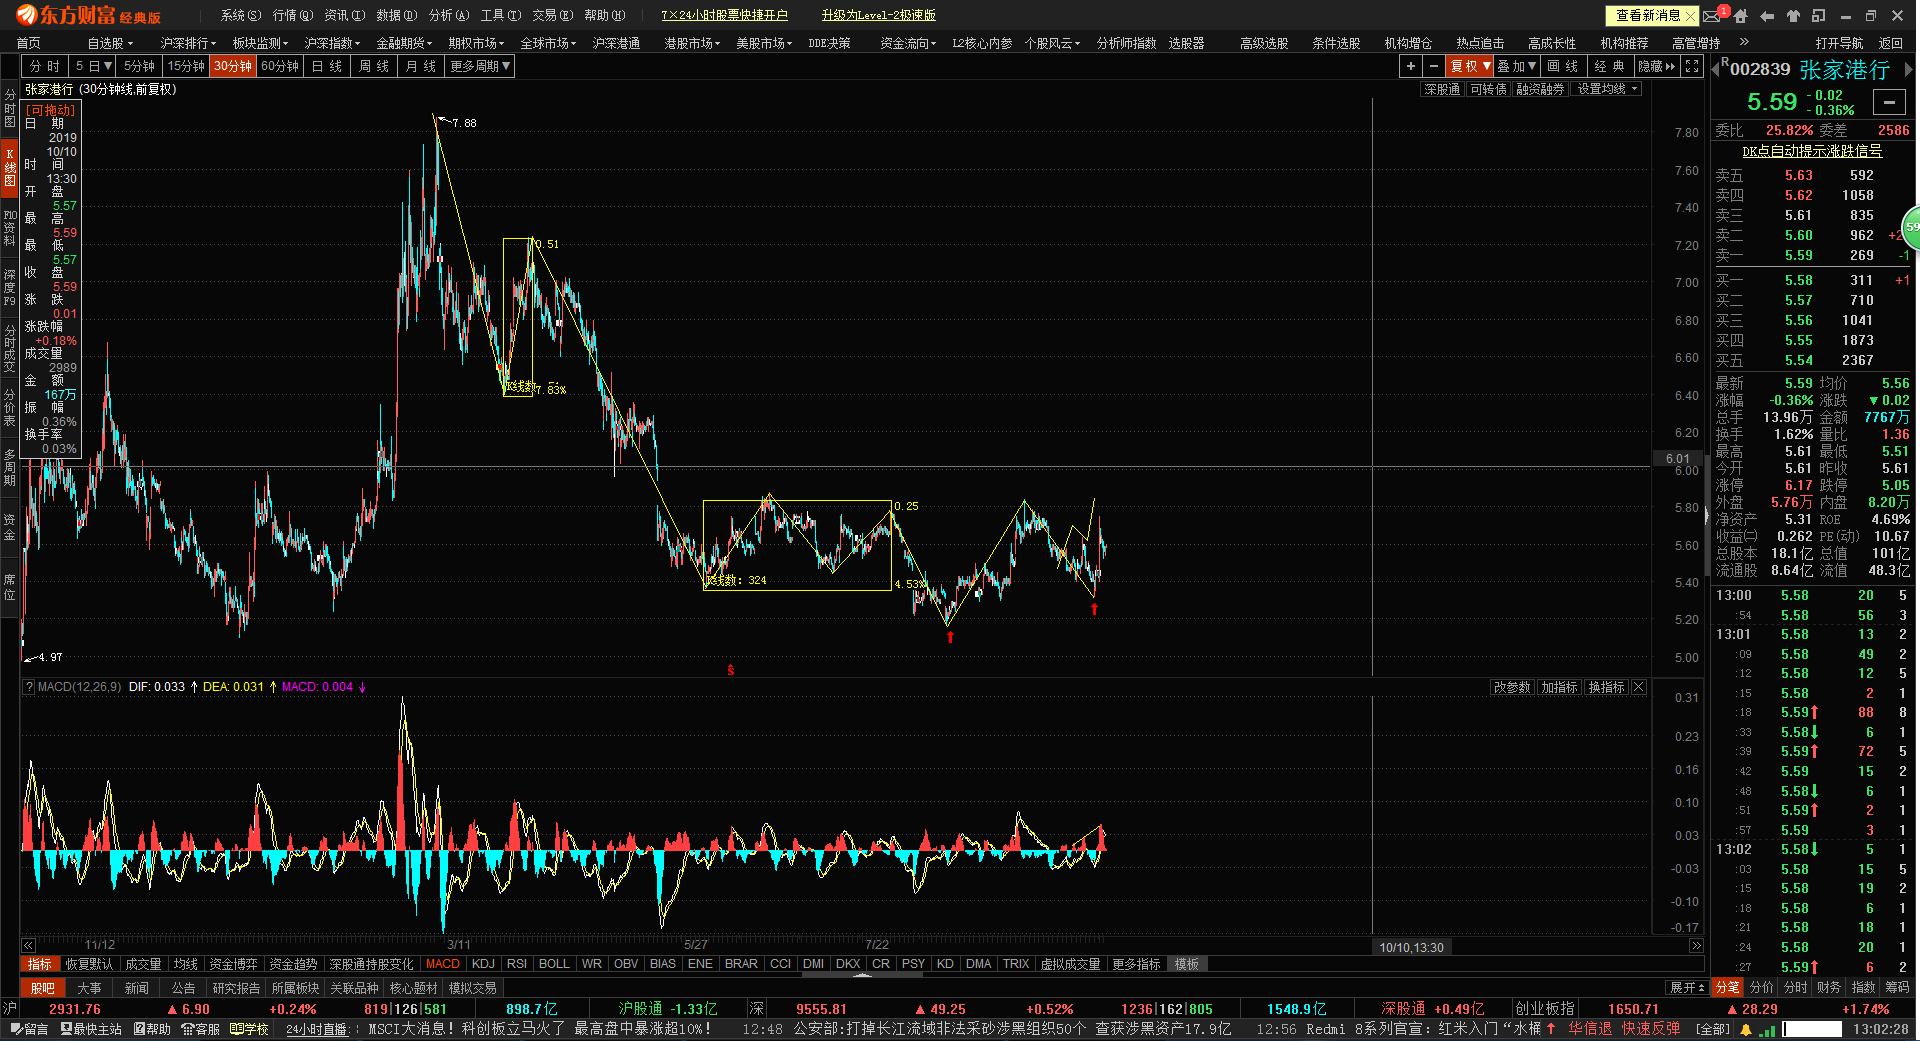Select the BOLL indicator tab
The width and height of the screenshot is (1920, 1041).
tap(554, 964)
